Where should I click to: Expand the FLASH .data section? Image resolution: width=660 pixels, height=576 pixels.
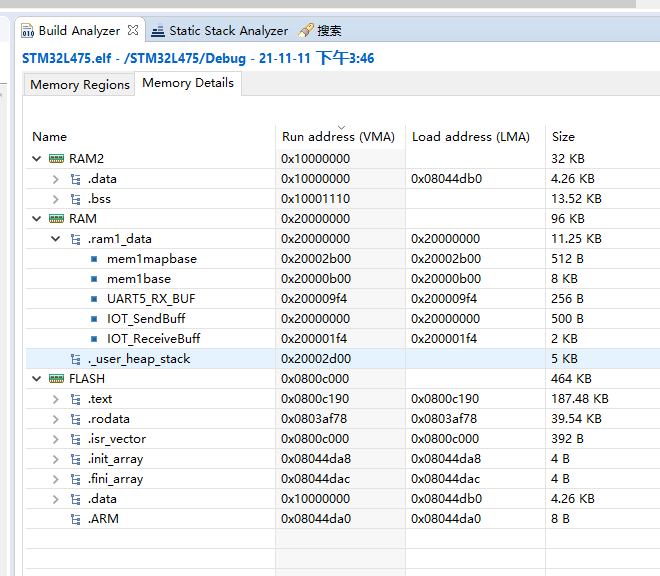coord(56,499)
